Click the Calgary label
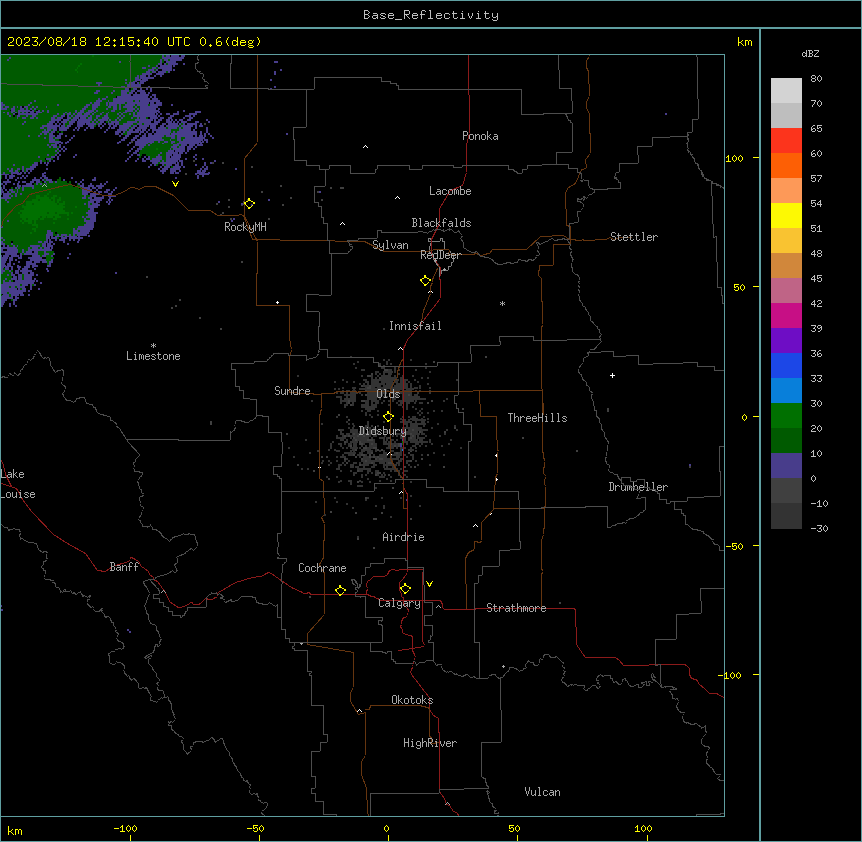 pos(399,603)
